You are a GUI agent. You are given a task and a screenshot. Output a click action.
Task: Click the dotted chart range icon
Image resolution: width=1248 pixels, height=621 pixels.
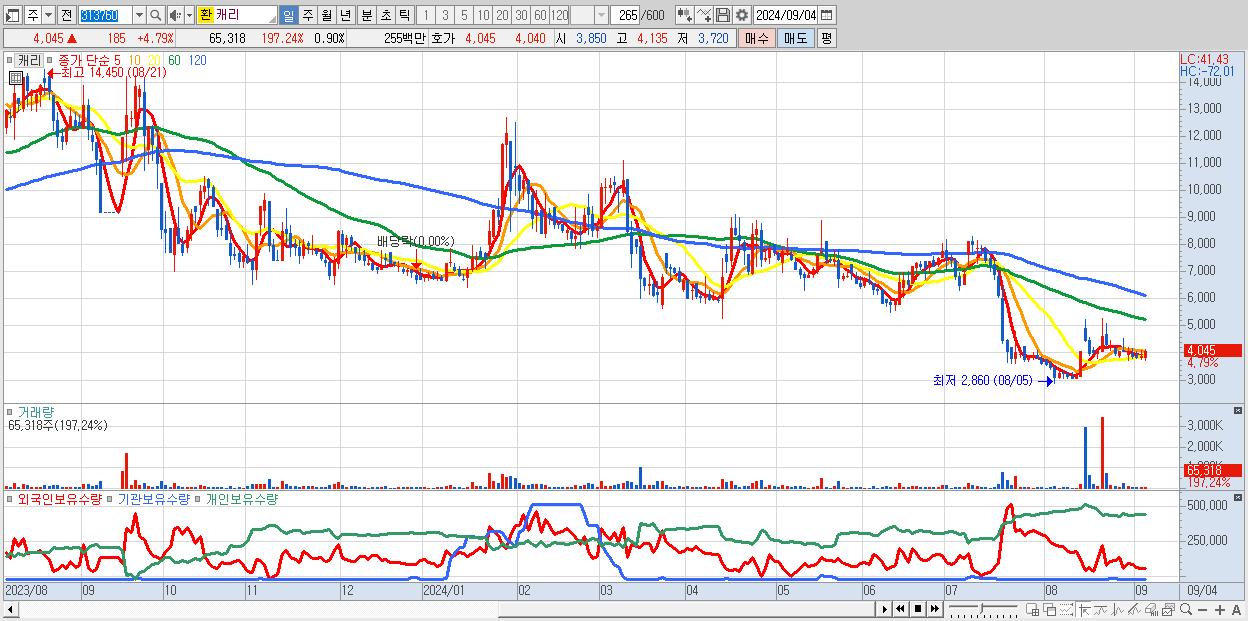coord(1066,610)
